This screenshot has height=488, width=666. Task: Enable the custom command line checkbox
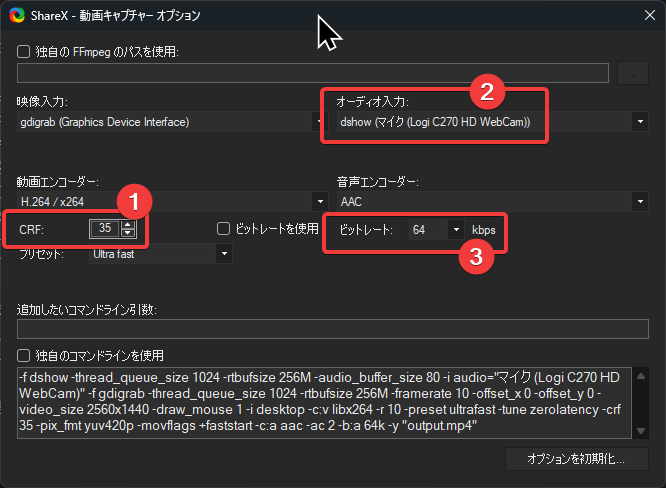point(24,355)
